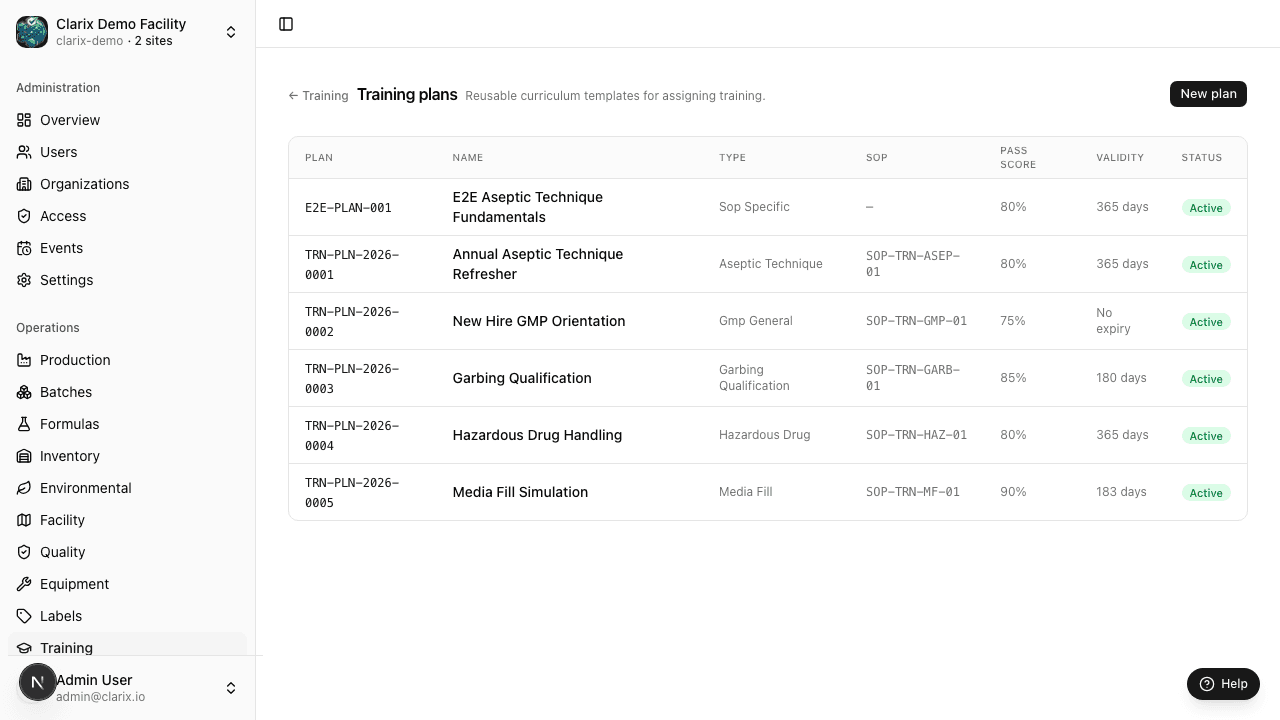Click plan ID TRN-PLN-2026-0005
This screenshot has height=720, width=1280.
[352, 493]
